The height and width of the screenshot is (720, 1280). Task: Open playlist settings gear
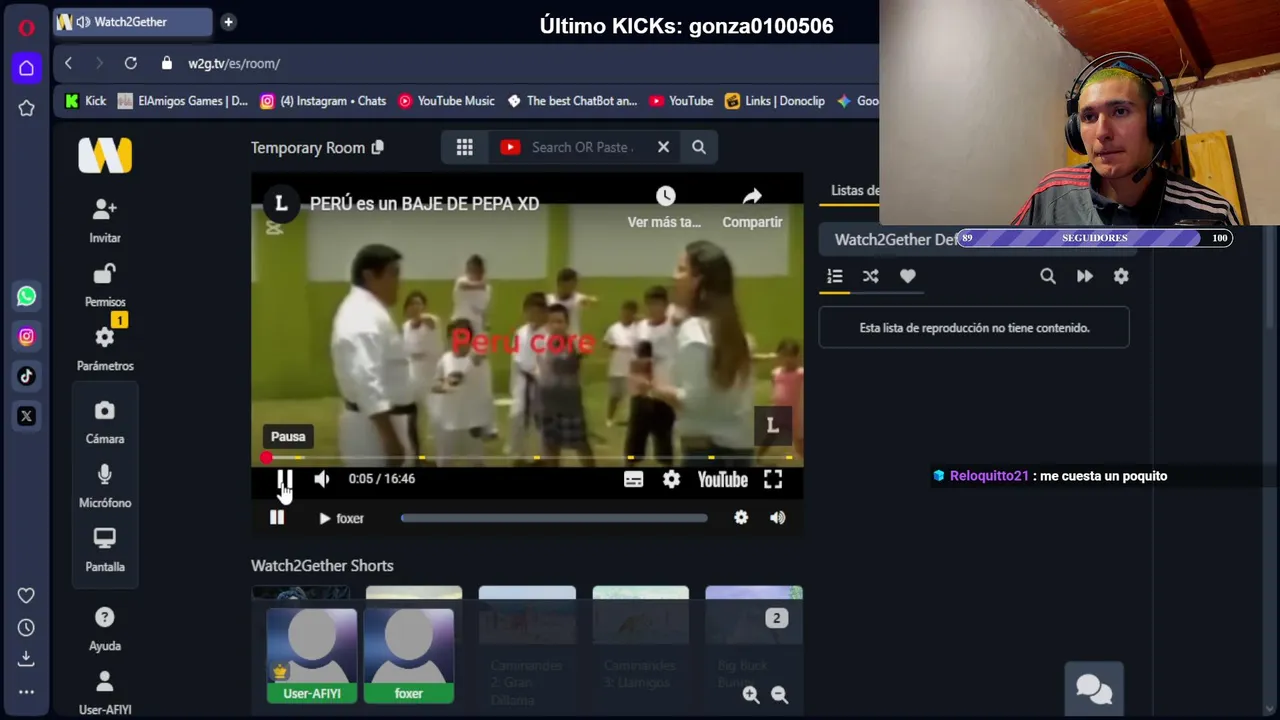point(1121,276)
